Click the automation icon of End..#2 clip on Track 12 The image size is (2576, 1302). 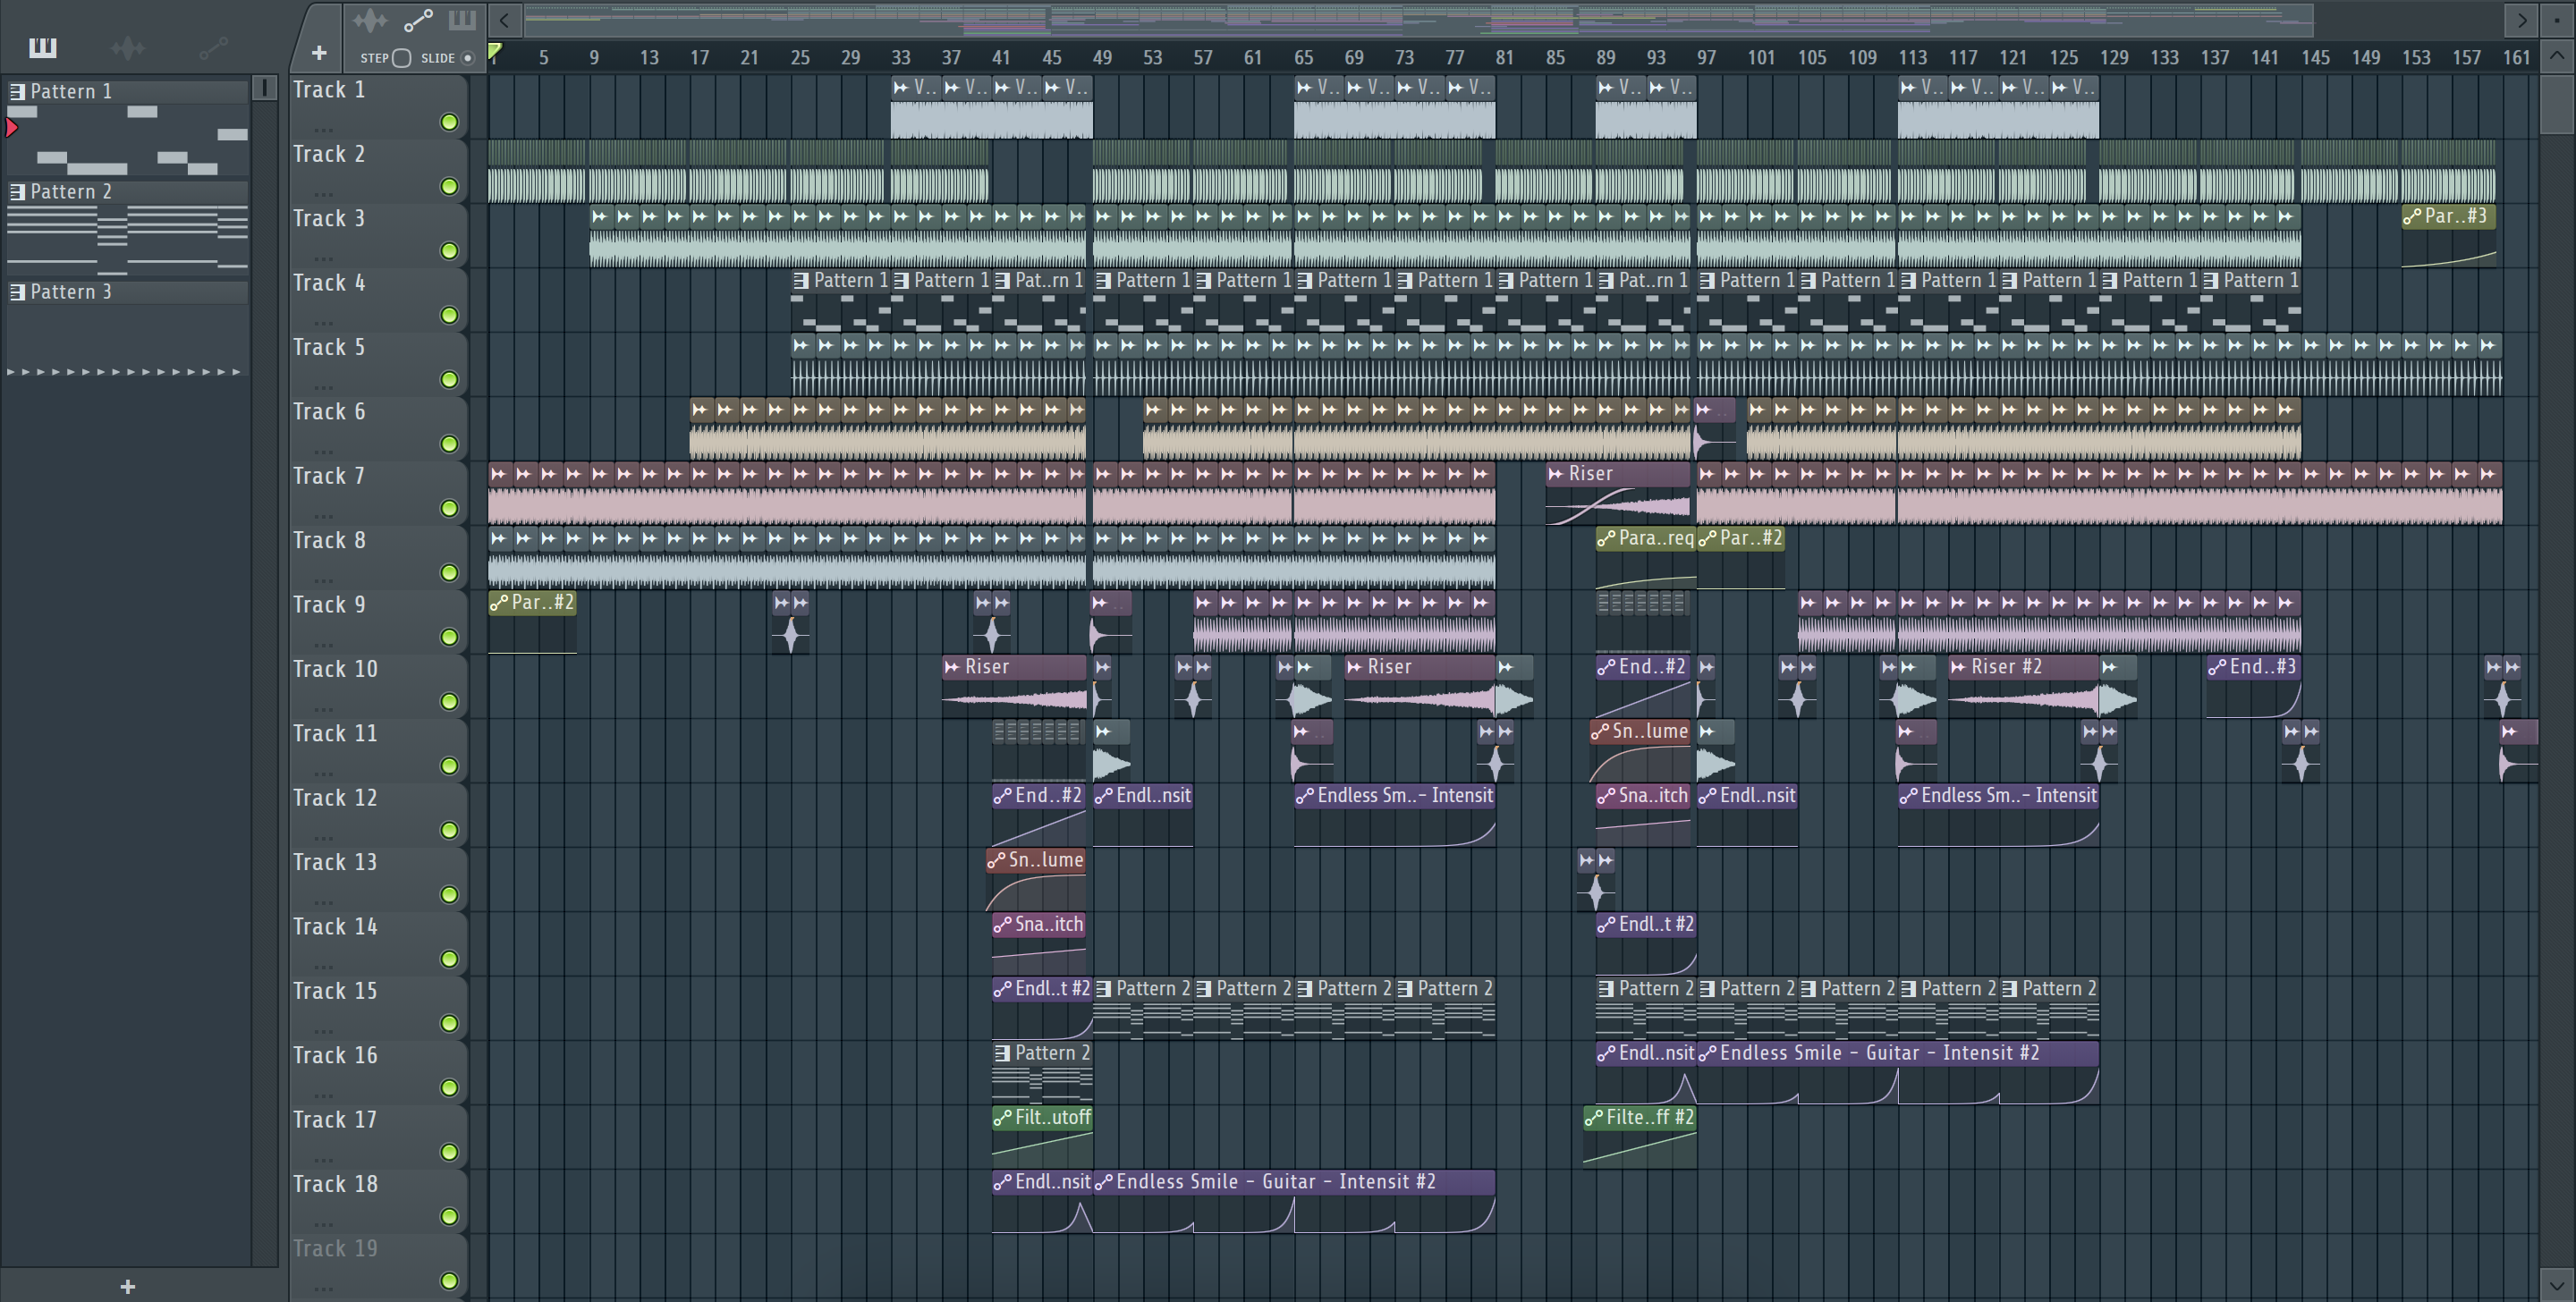point(1002,796)
